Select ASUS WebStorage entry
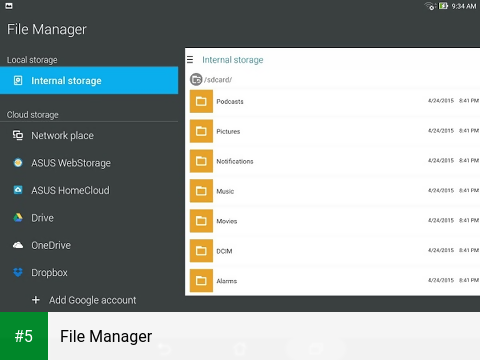 (x=89, y=163)
